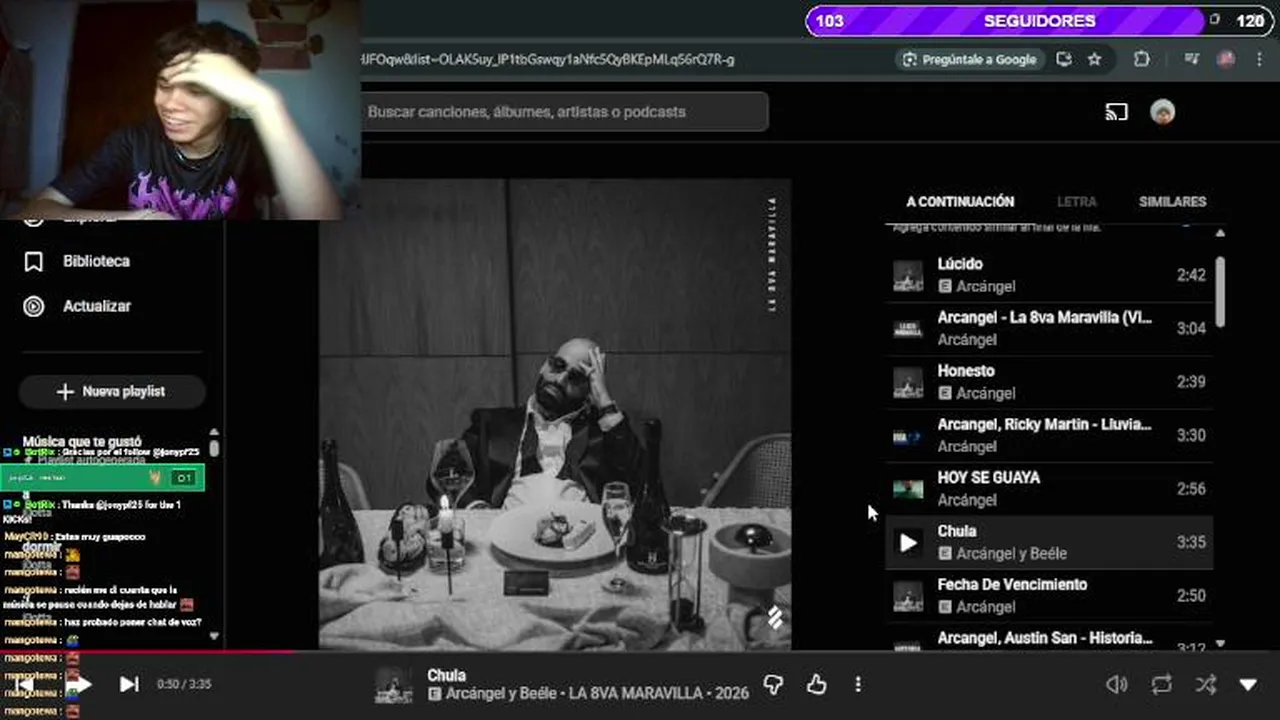Viewport: 1280px width, 720px height.
Task: Collapse the player page with down arrow
Action: click(1248, 684)
